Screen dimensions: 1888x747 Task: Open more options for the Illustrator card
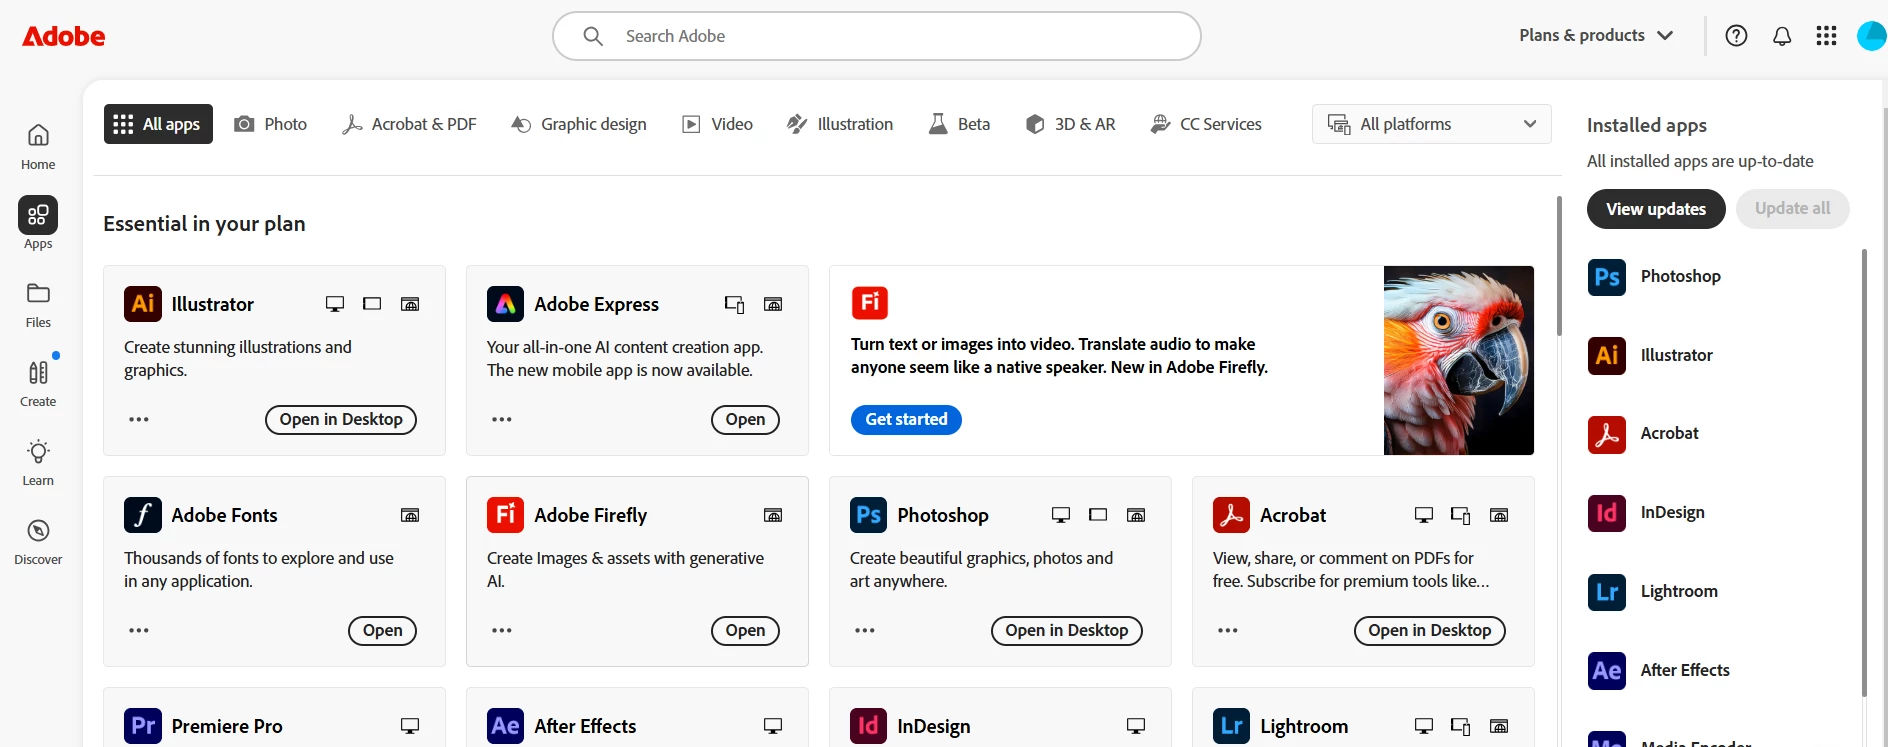tap(139, 420)
